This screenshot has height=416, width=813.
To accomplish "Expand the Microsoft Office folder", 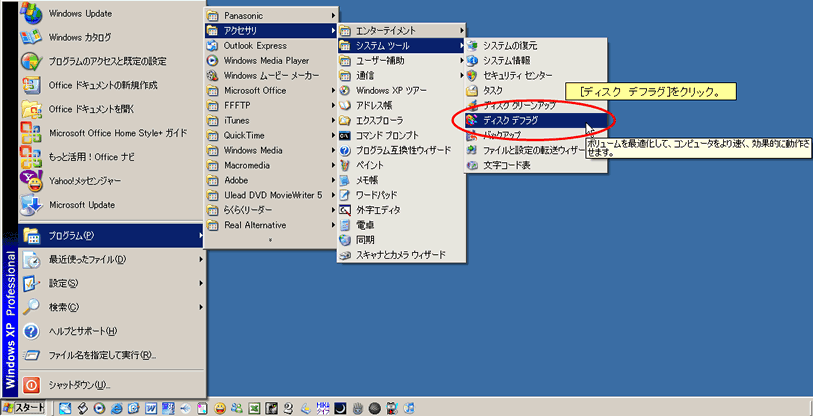I will tap(271, 91).
